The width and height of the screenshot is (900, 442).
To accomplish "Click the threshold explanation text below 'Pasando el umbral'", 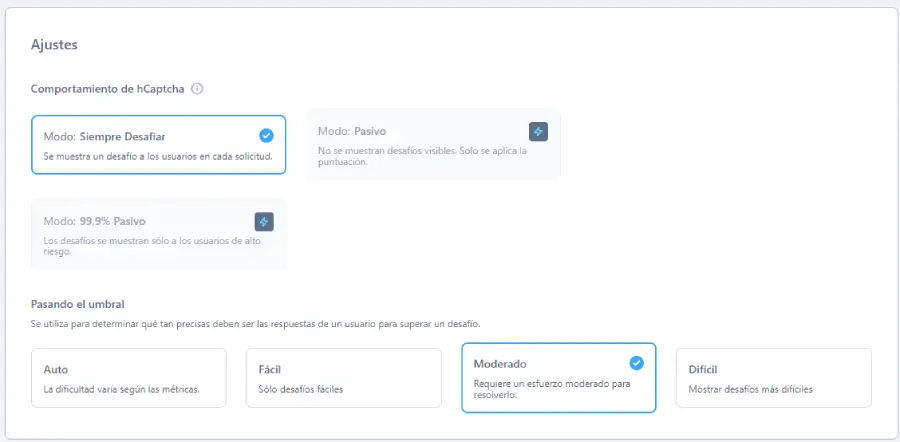I will [255, 324].
